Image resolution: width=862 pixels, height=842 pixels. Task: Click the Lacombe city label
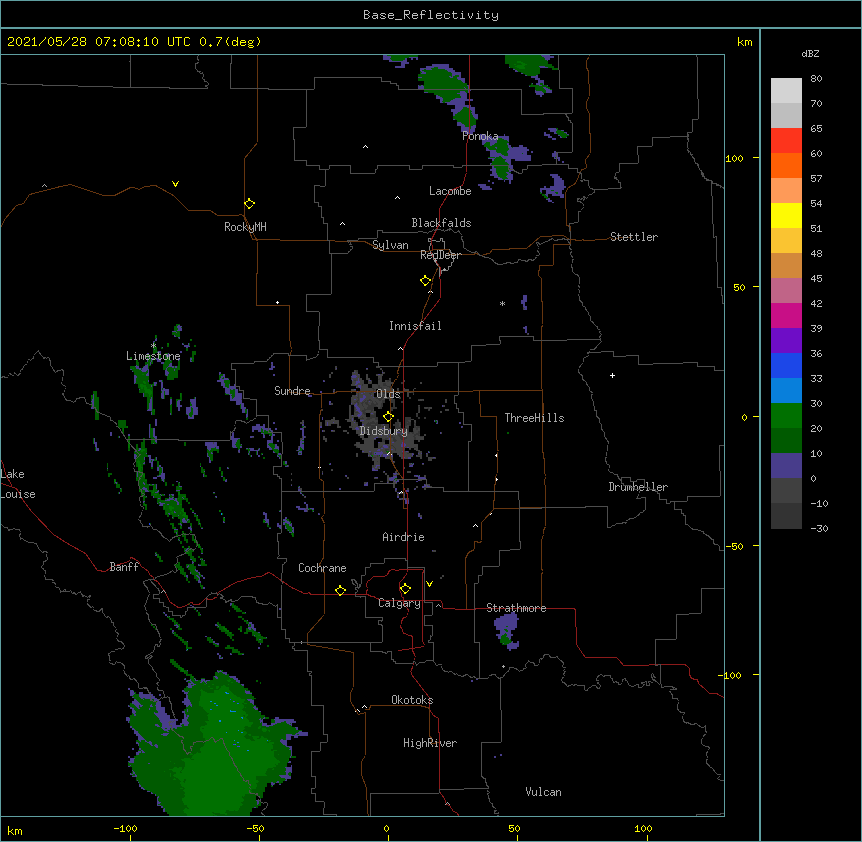point(450,191)
